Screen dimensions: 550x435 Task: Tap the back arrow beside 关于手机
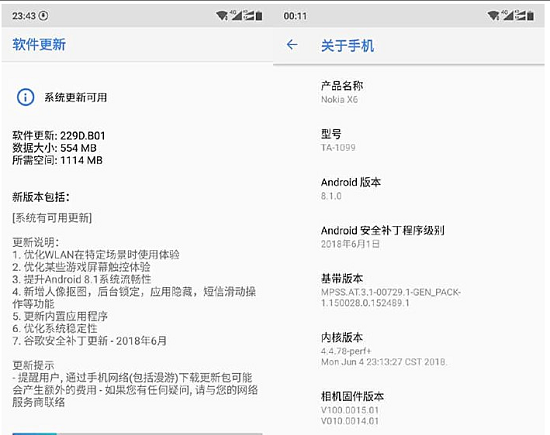tap(292, 45)
